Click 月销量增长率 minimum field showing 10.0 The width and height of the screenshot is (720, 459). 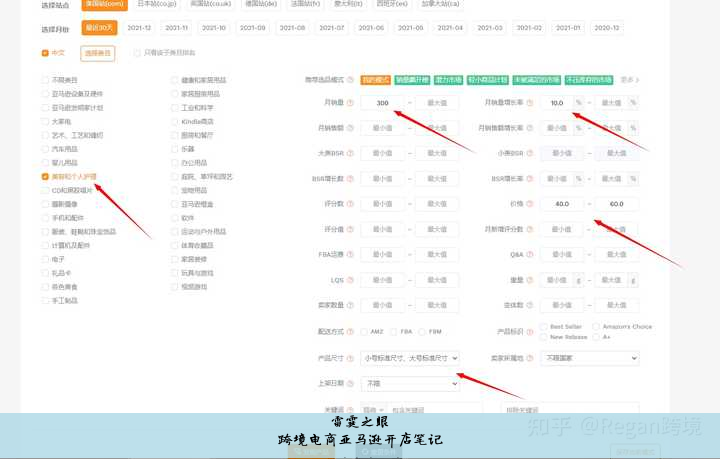pos(557,103)
